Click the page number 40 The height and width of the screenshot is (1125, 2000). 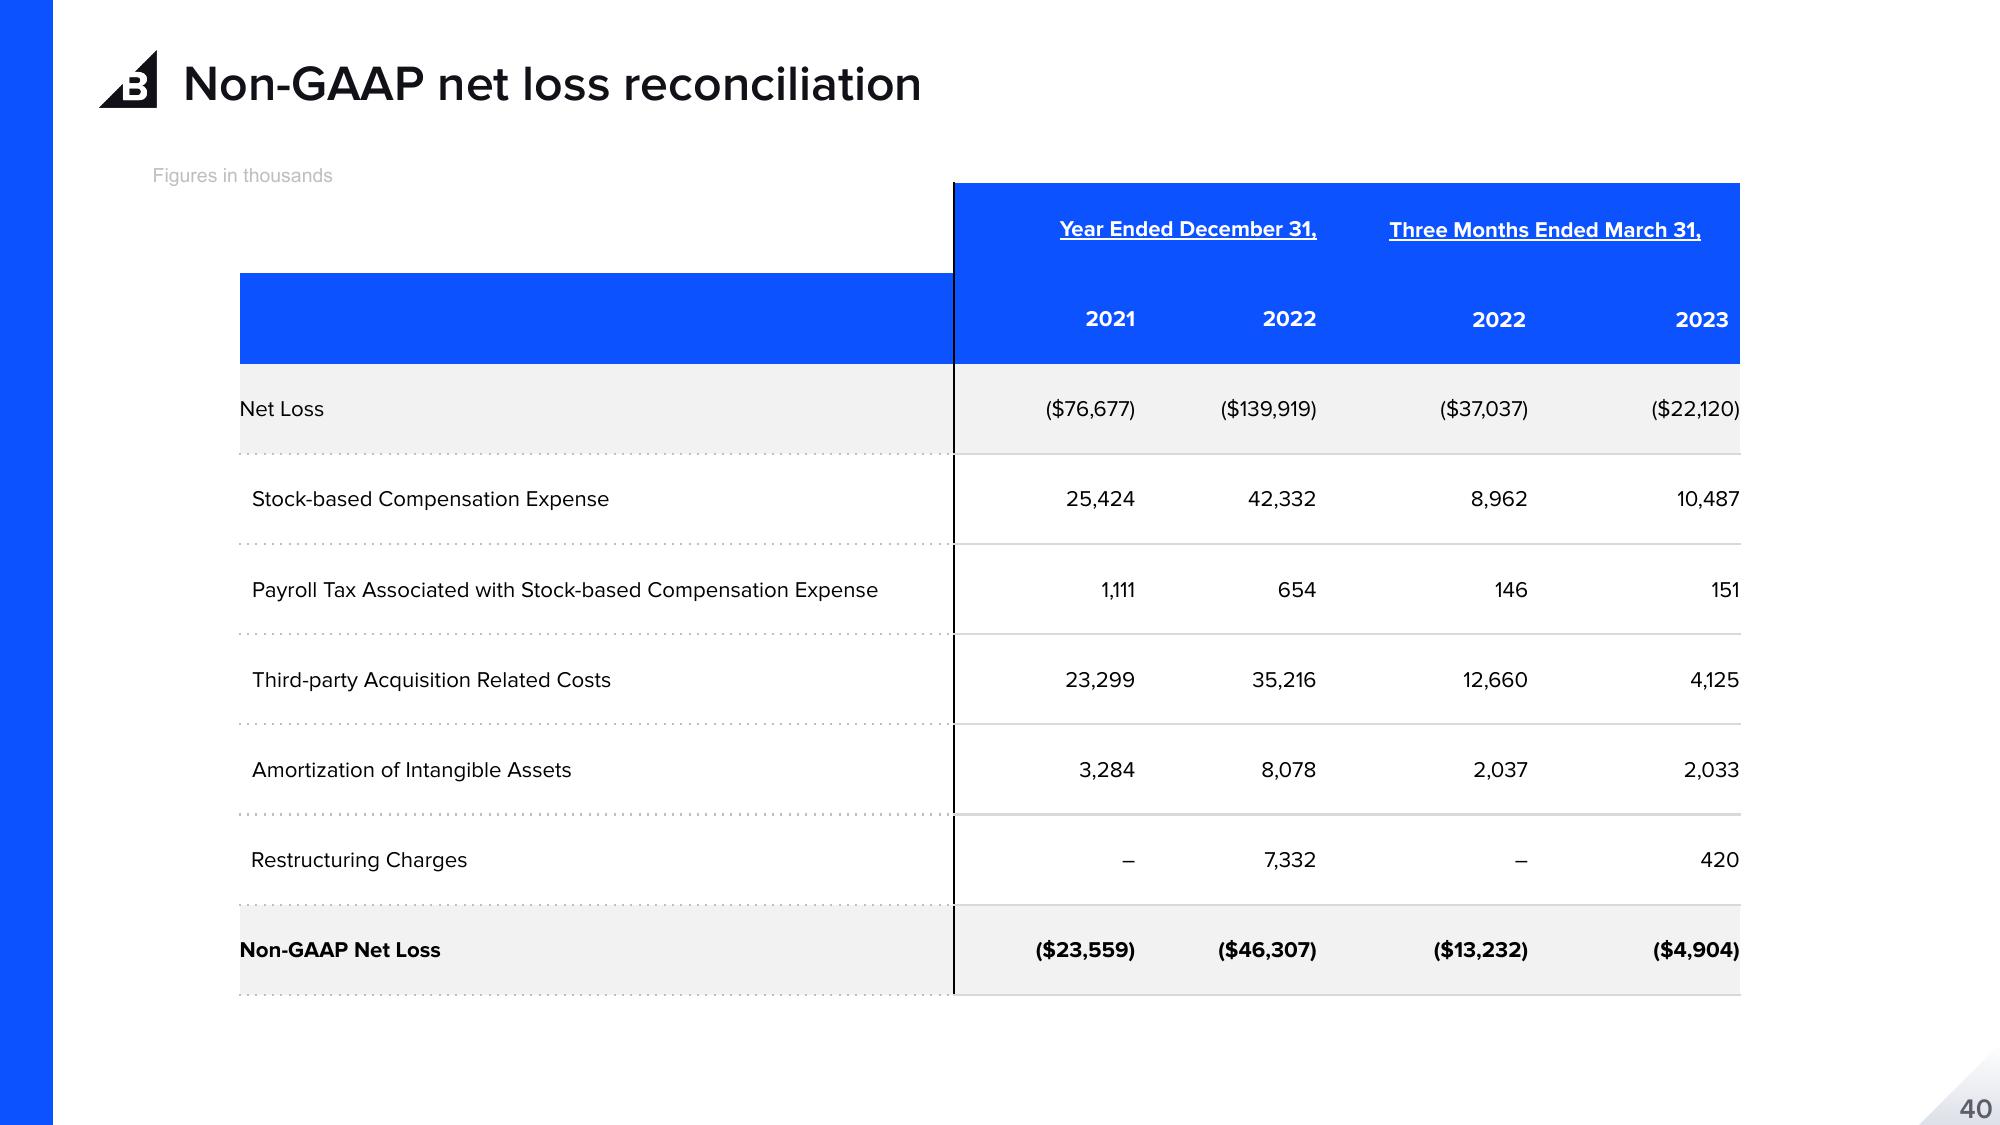pyautogui.click(x=1975, y=1109)
